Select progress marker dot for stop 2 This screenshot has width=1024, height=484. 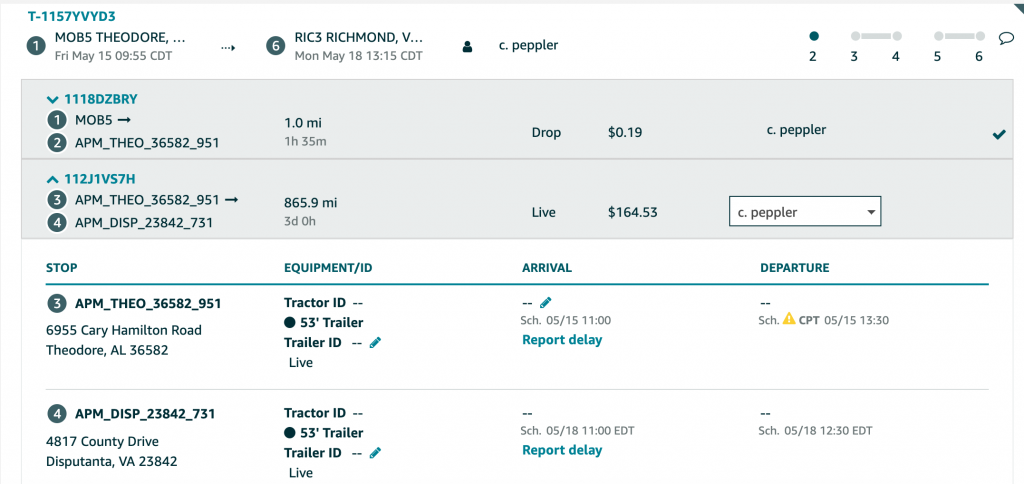[814, 37]
